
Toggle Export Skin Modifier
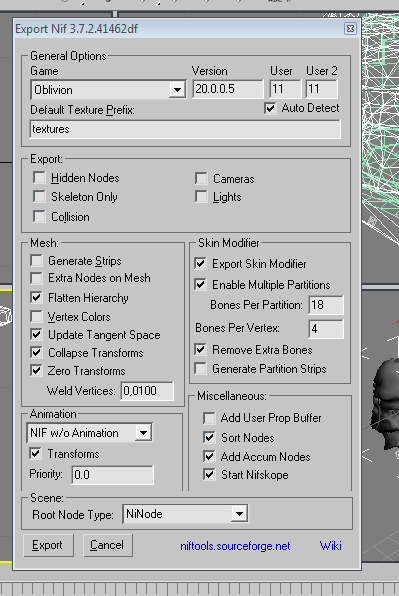[200, 263]
